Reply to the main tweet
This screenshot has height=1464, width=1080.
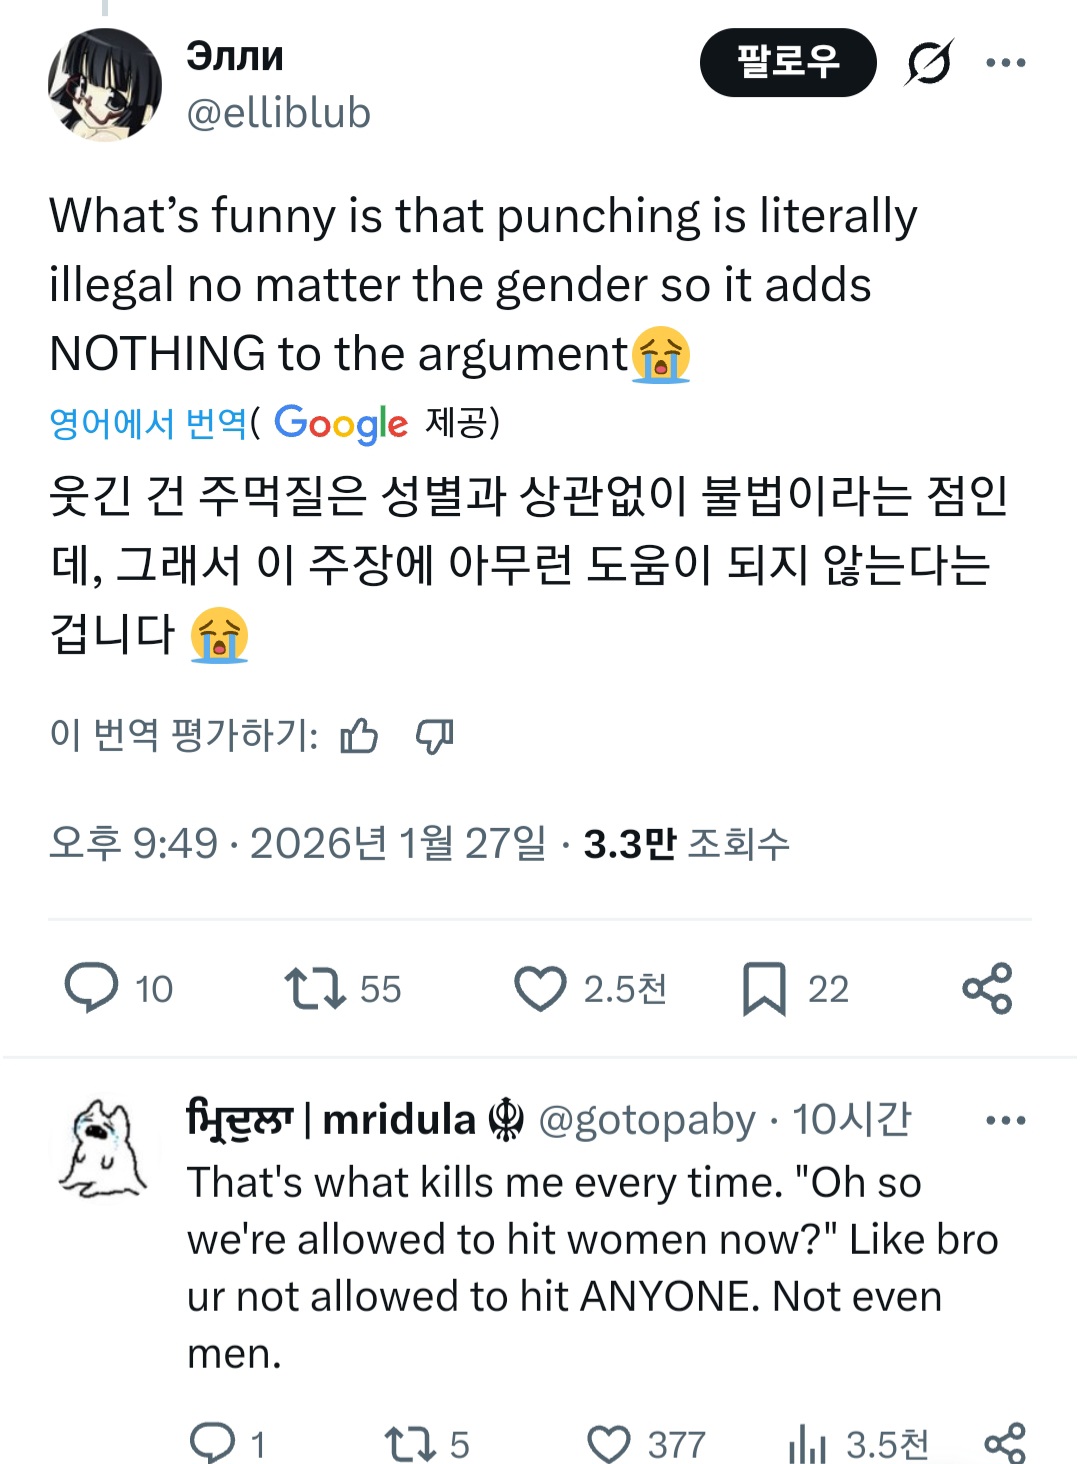[92, 988]
